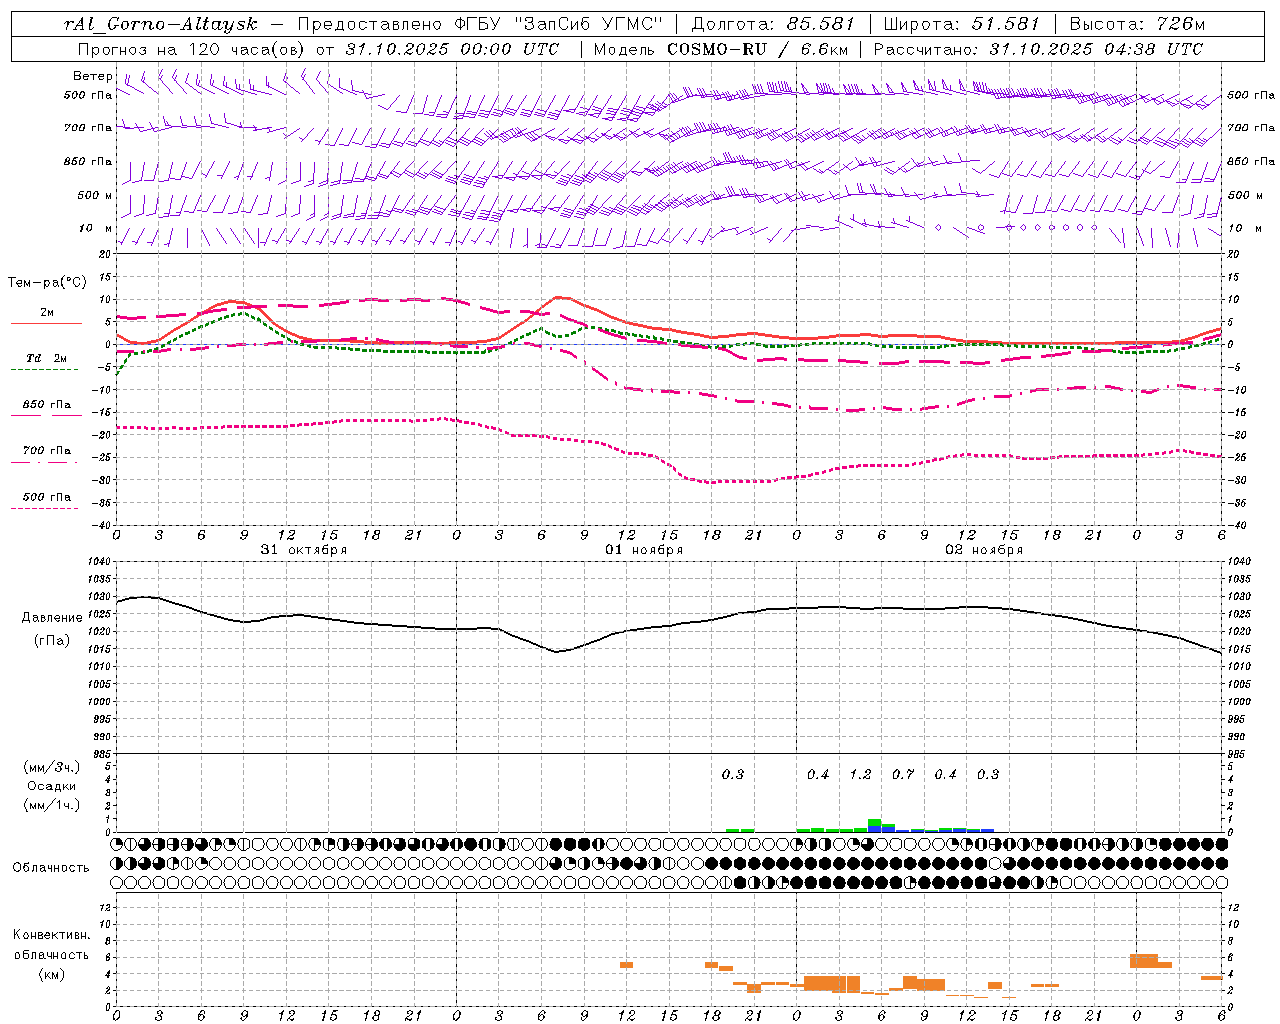
Task: Click the 31.10.2025 00:00 UTC start time
Action: 453,49
